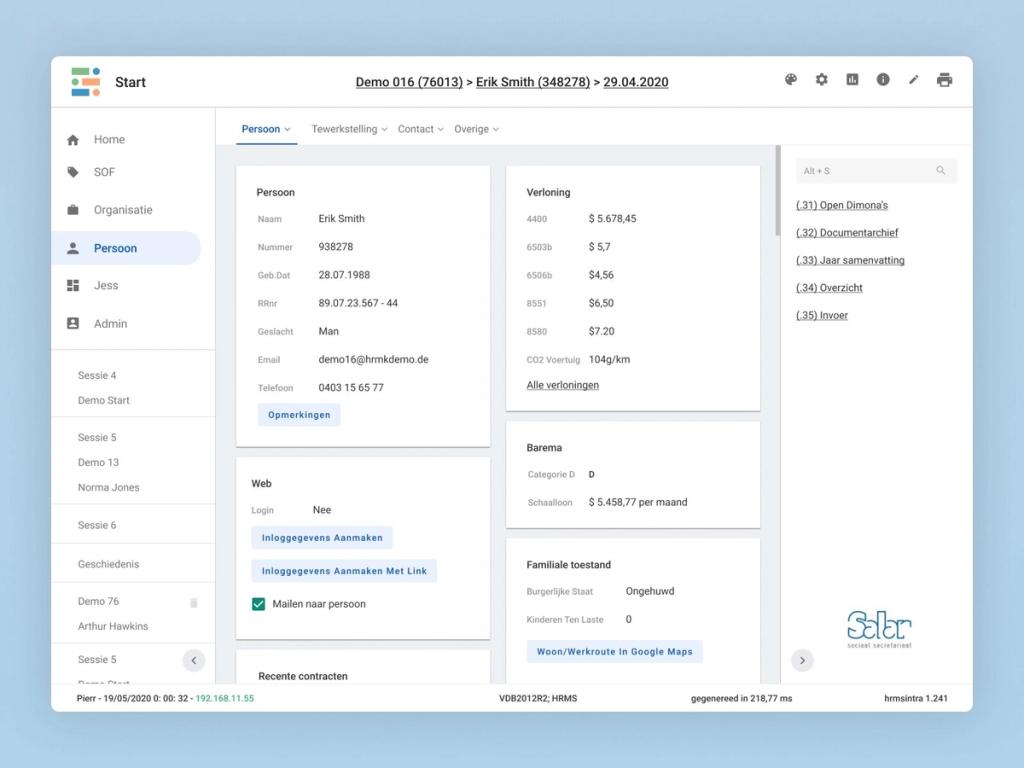
Task: Click the printer icon
Action: click(x=944, y=80)
